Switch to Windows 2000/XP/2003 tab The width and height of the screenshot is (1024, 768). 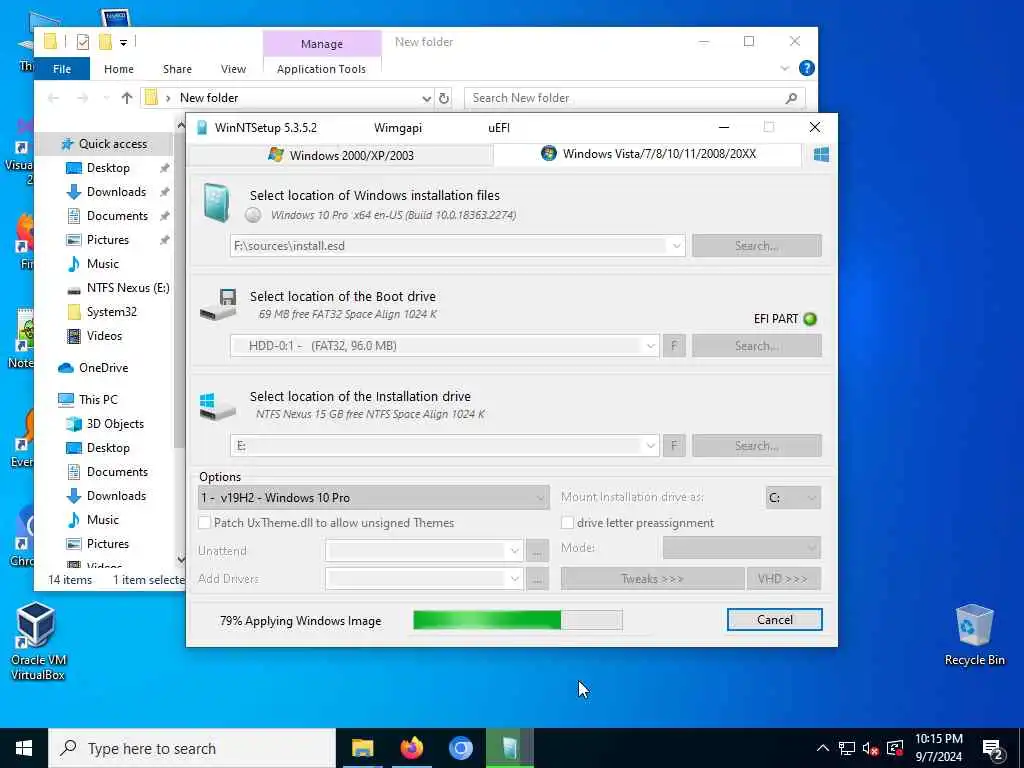pyautogui.click(x=340, y=155)
